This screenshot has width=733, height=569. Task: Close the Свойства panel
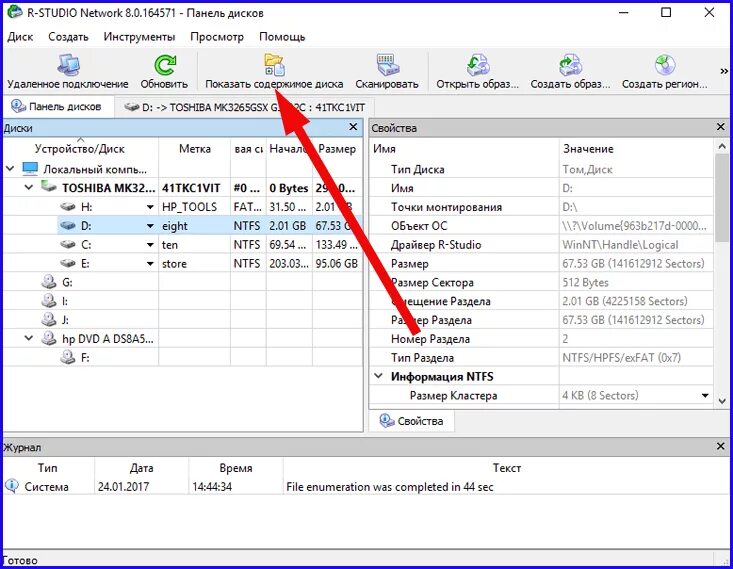coord(721,127)
